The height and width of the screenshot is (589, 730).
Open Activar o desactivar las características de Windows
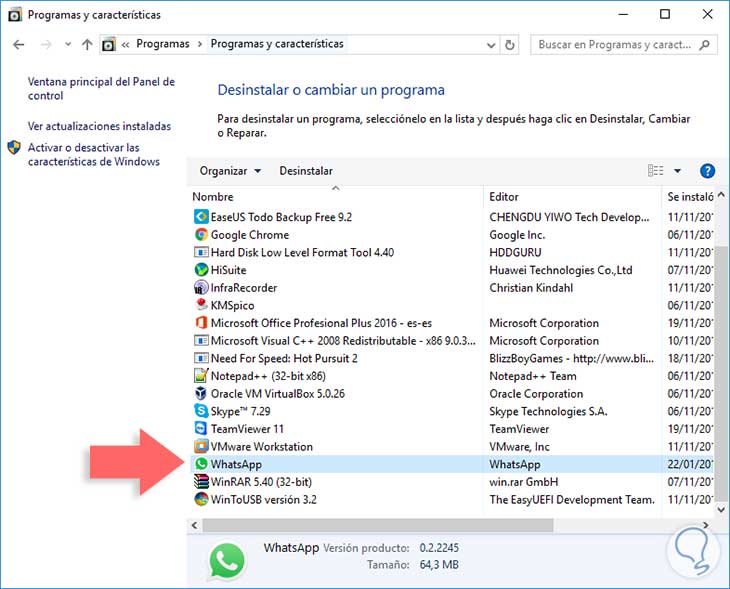click(94, 155)
